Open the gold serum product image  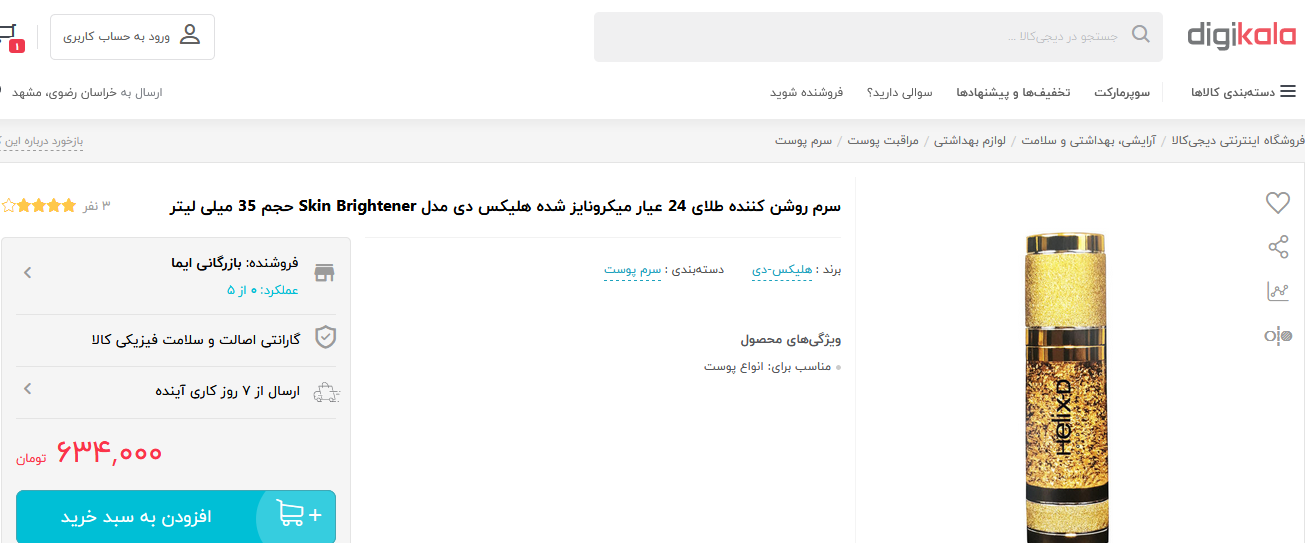tap(1065, 388)
